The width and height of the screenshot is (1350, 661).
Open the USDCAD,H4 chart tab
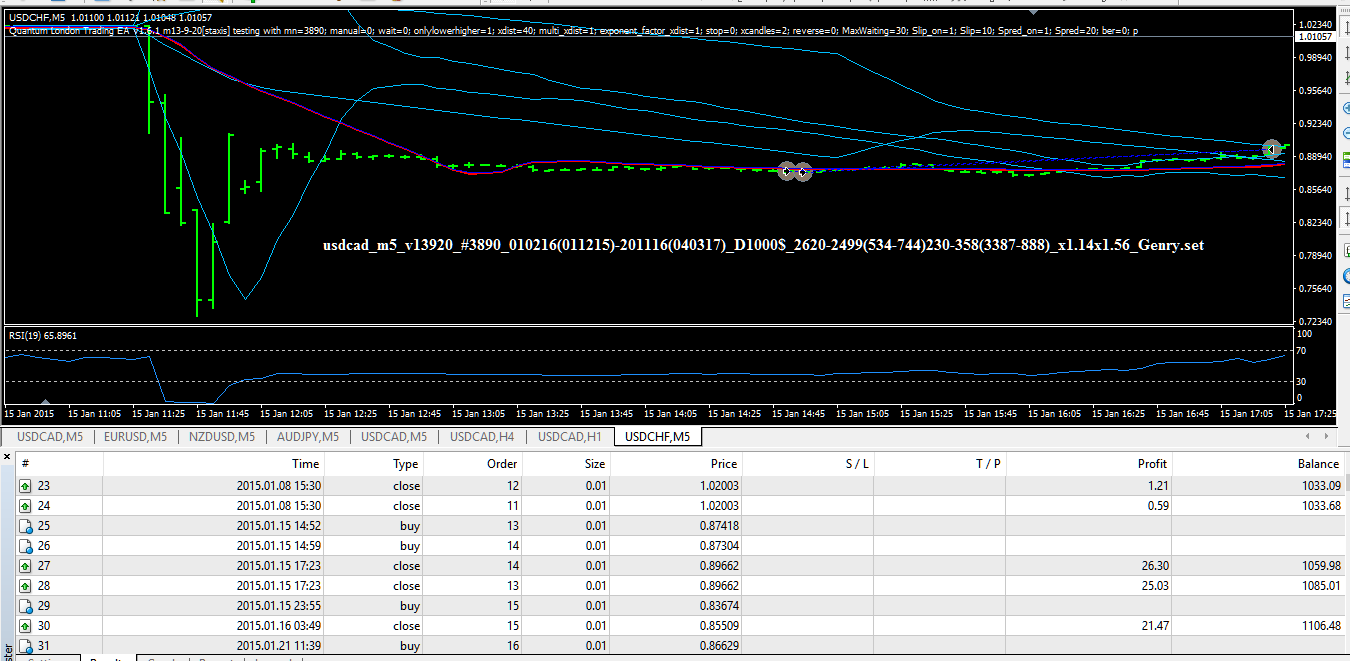482,437
